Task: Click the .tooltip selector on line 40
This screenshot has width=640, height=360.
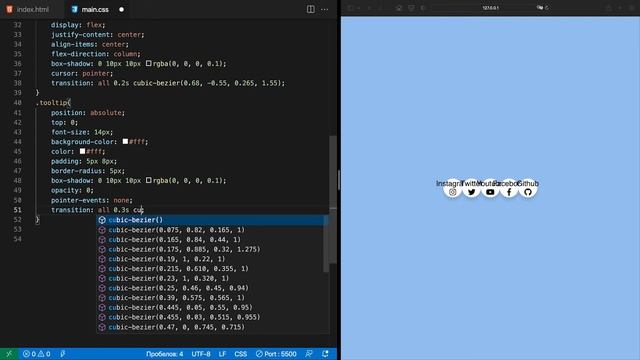Action: coord(52,102)
